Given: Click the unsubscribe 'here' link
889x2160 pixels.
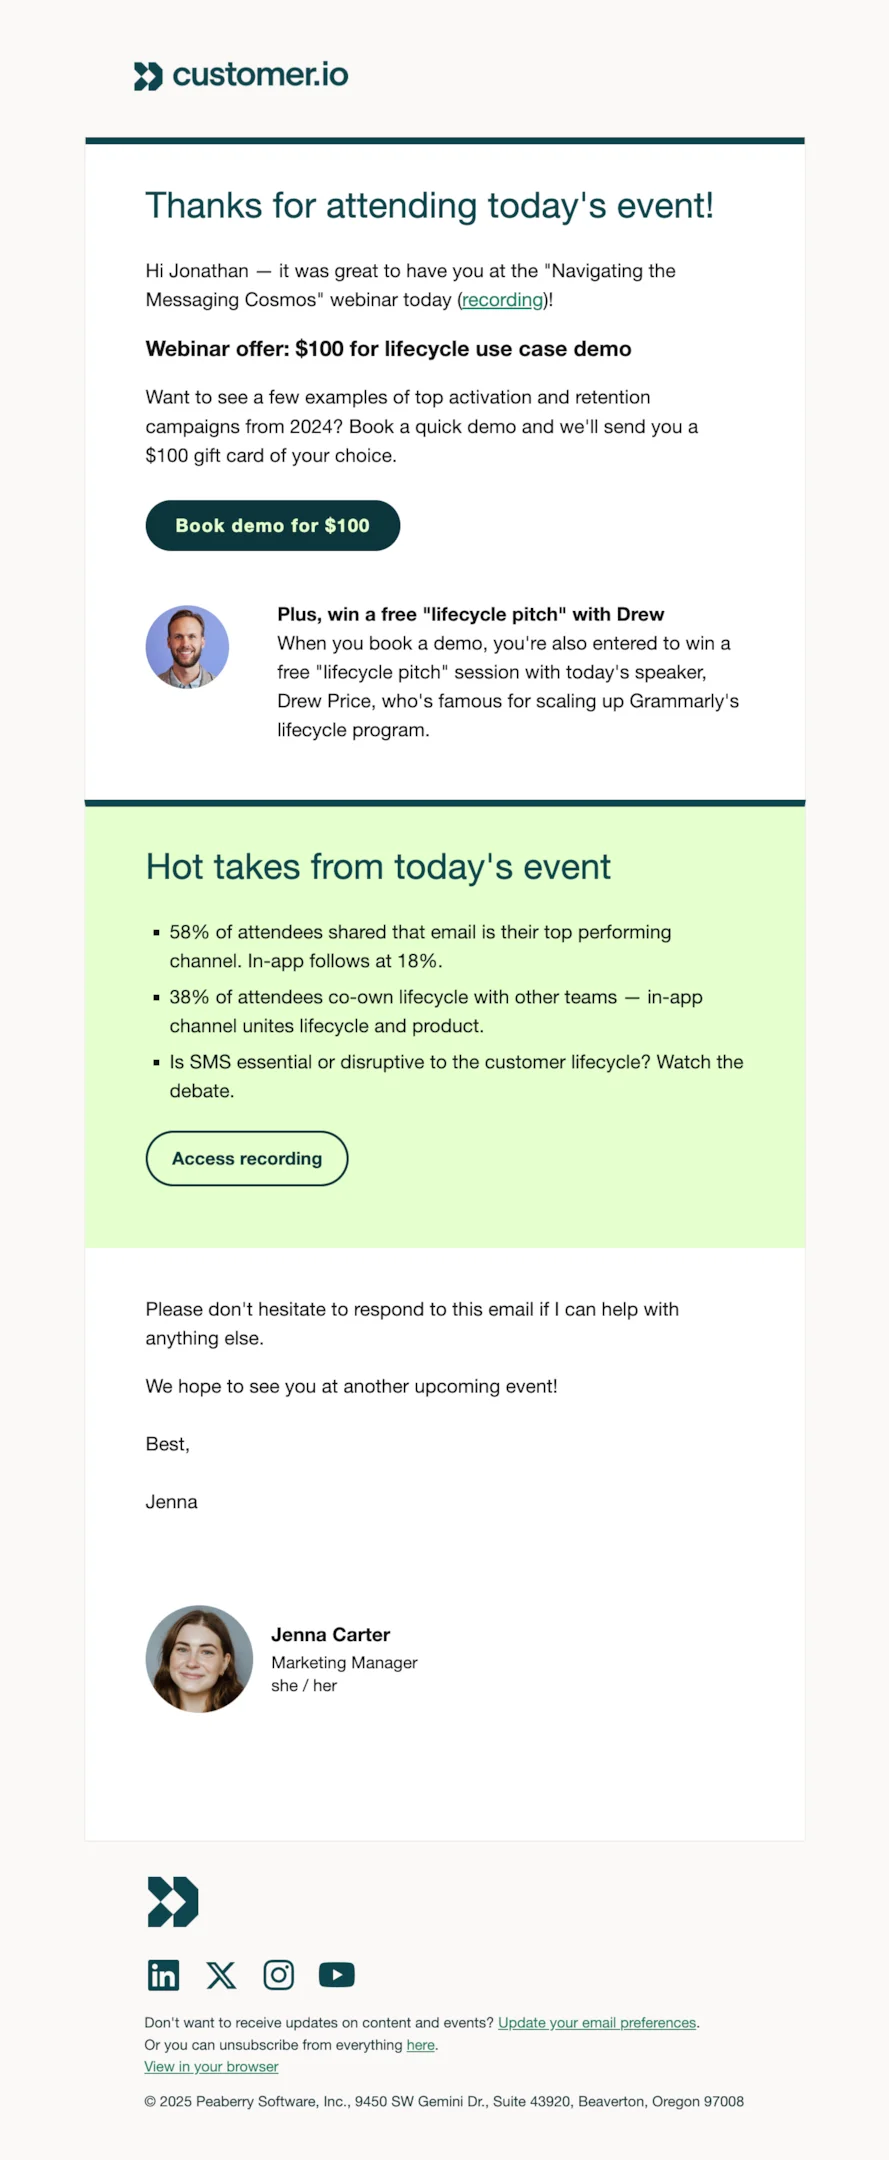Looking at the screenshot, I should (420, 2045).
